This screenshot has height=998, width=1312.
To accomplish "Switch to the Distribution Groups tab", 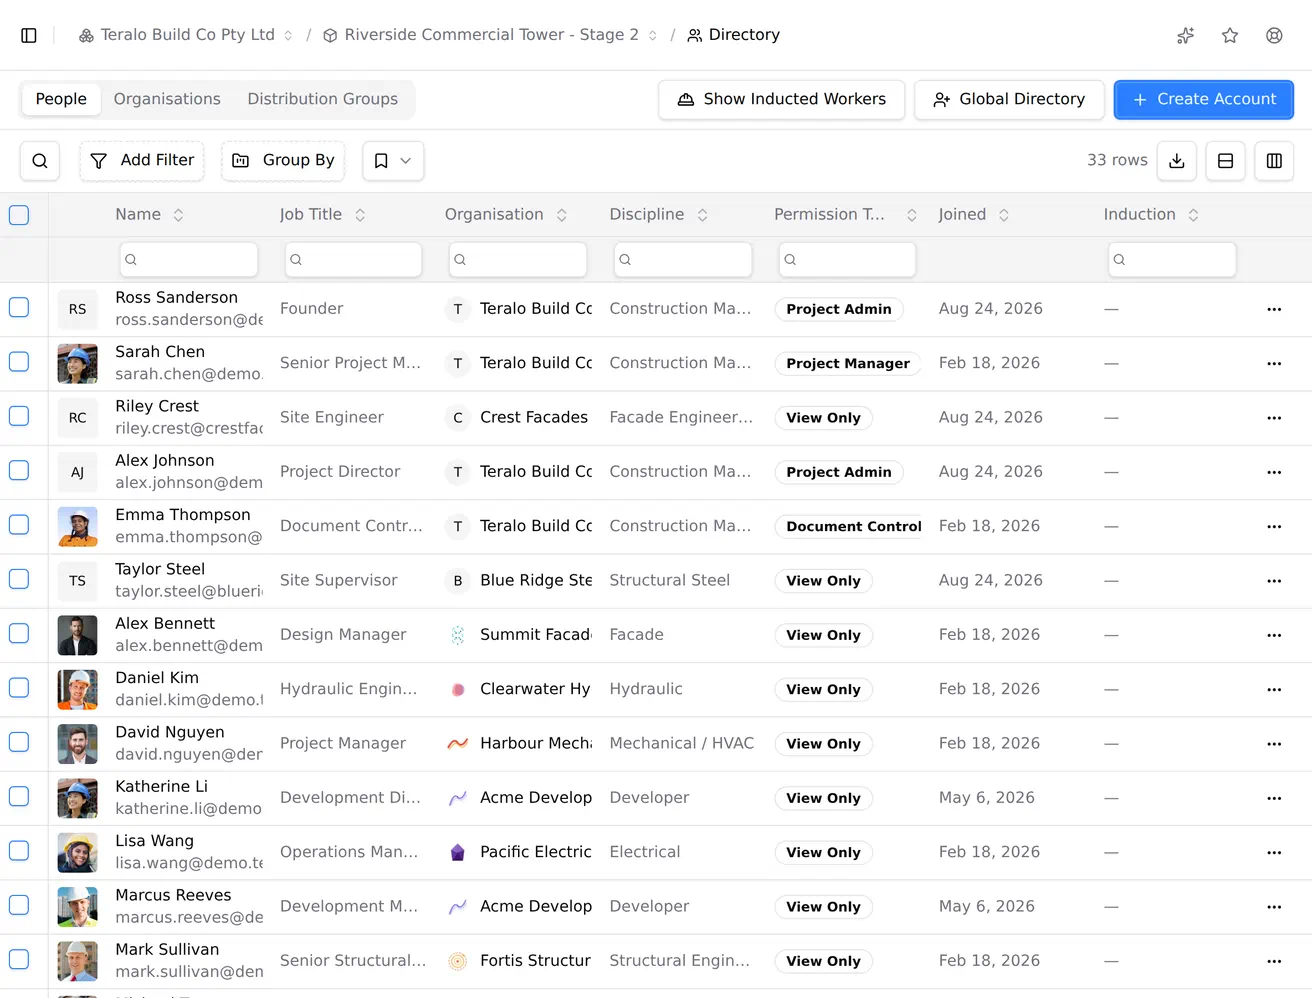I will pyautogui.click(x=322, y=99).
